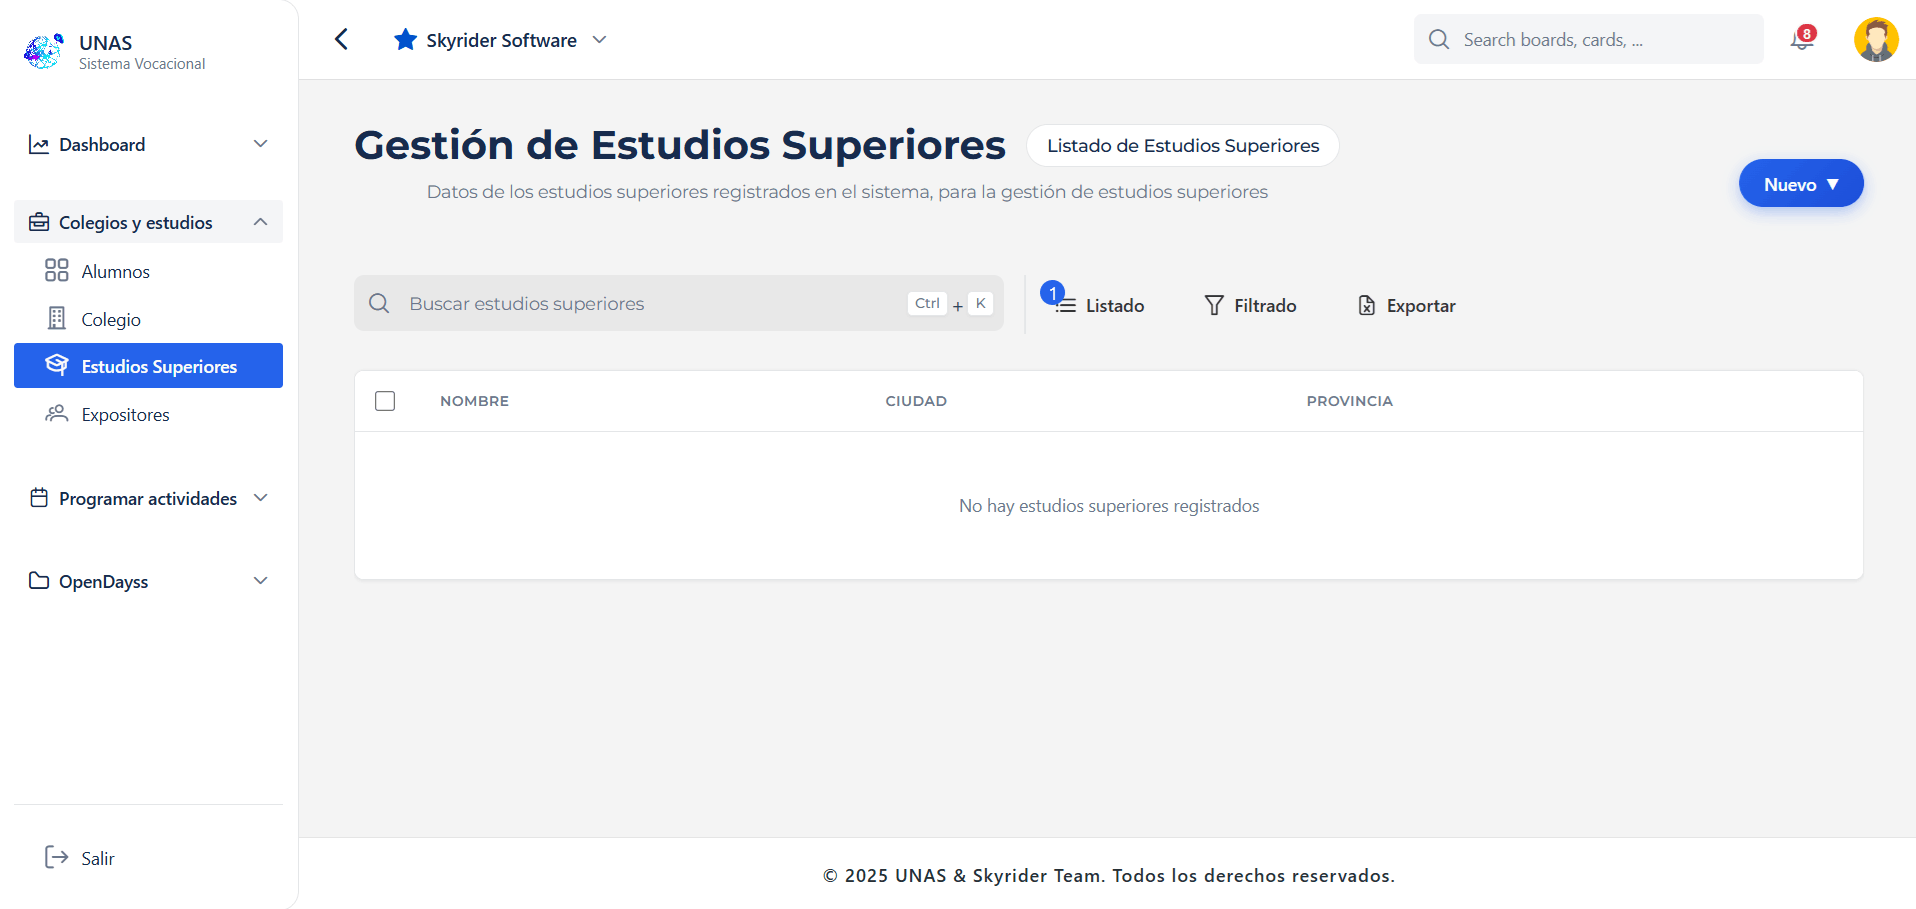The width and height of the screenshot is (1916, 909).
Task: Click the UNAS logo icon
Action: pyautogui.click(x=43, y=51)
